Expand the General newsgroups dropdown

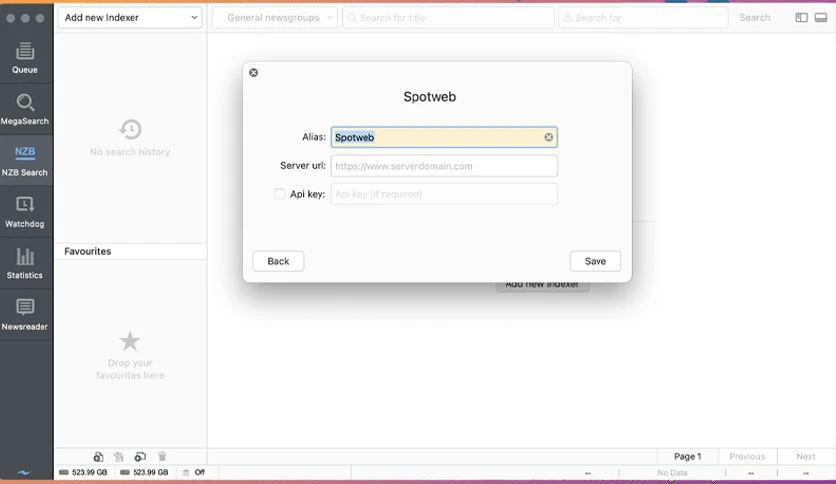tap(275, 18)
